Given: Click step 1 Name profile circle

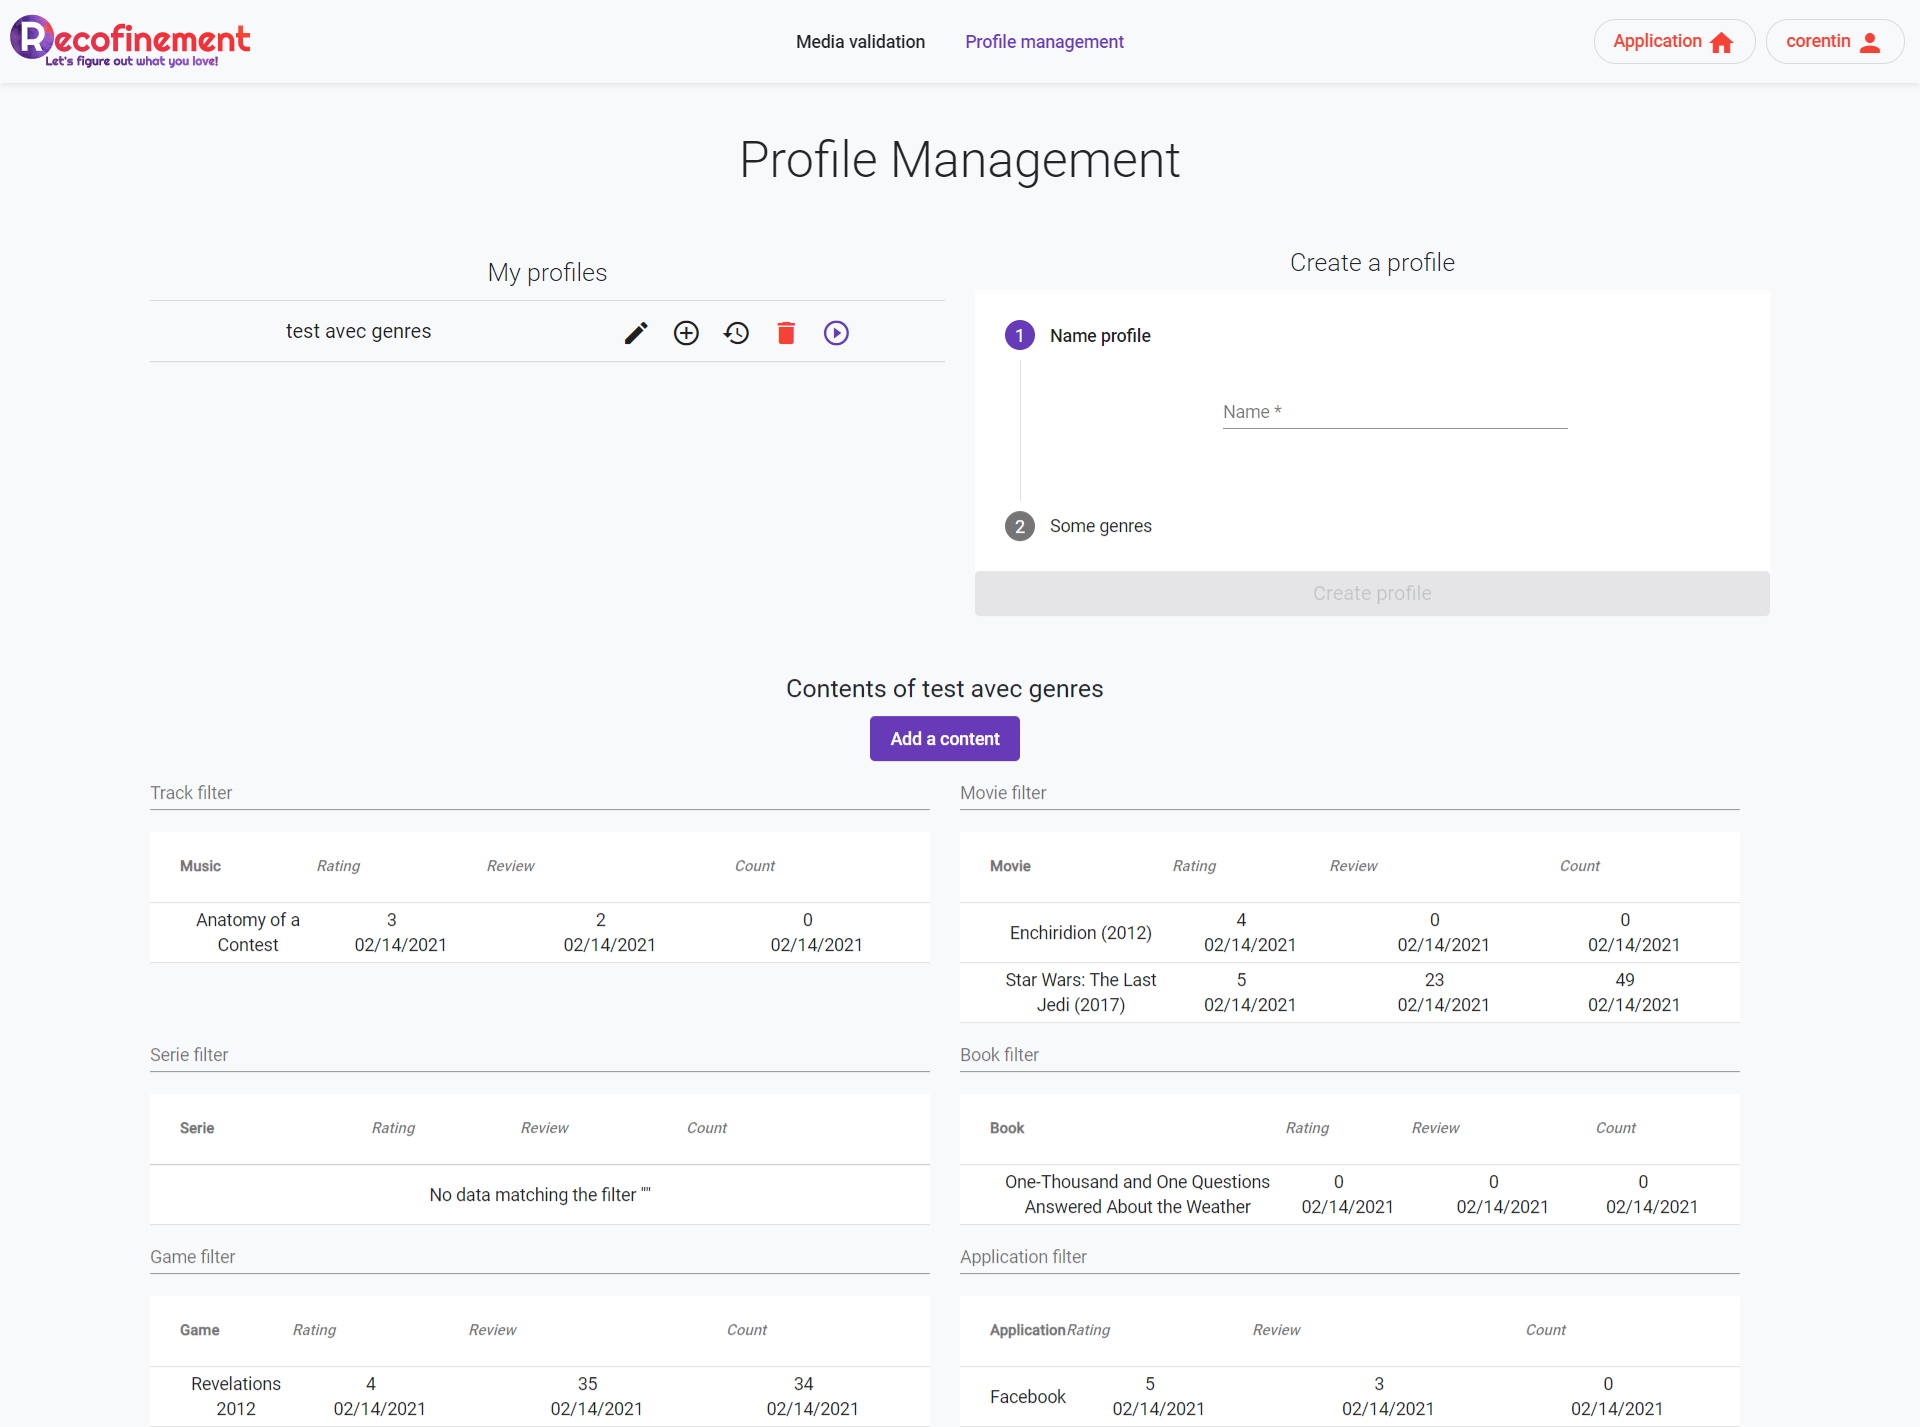Looking at the screenshot, I should tap(1019, 336).
